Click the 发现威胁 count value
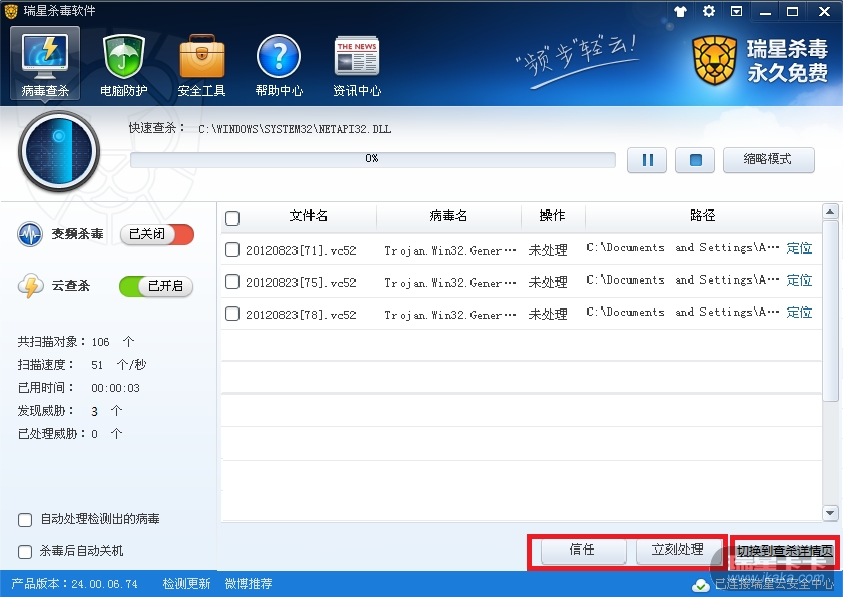 coord(95,412)
